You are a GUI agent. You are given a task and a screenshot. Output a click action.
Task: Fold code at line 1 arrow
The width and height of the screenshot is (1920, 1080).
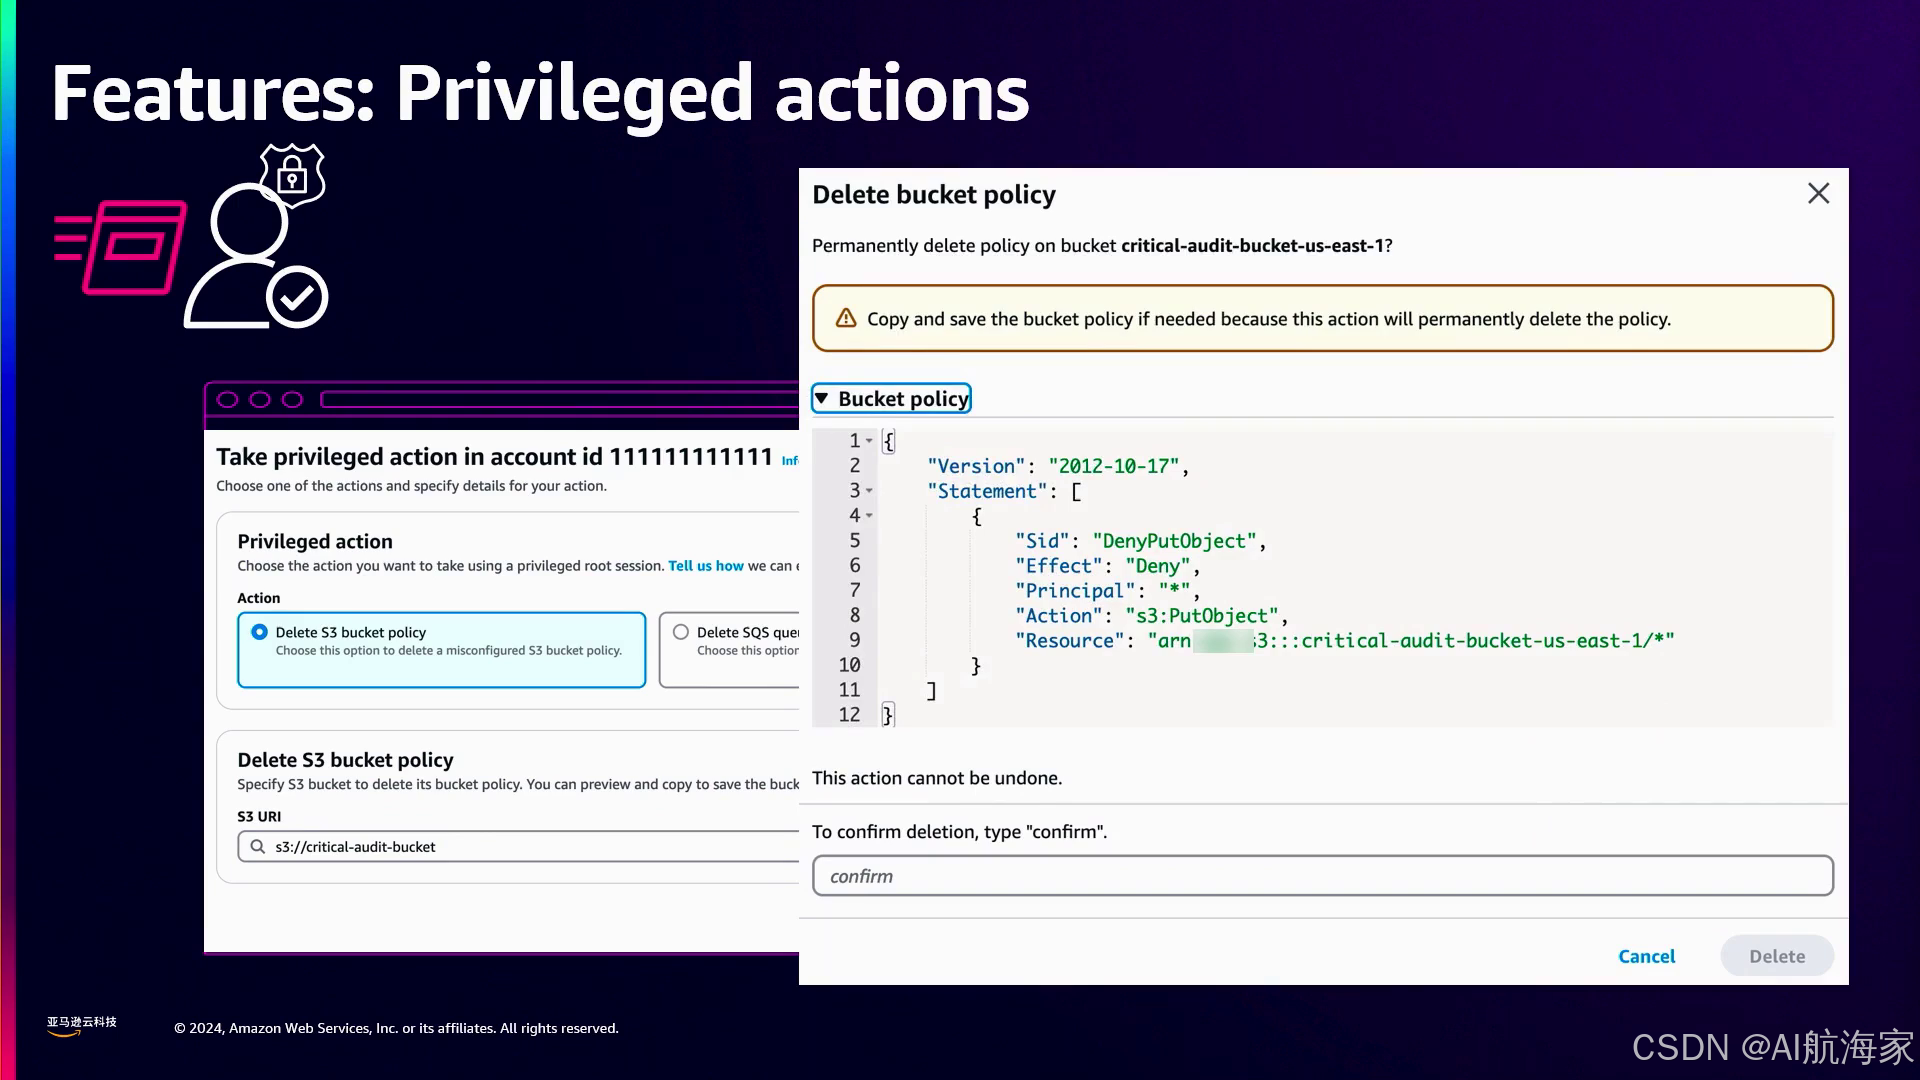[x=869, y=441]
